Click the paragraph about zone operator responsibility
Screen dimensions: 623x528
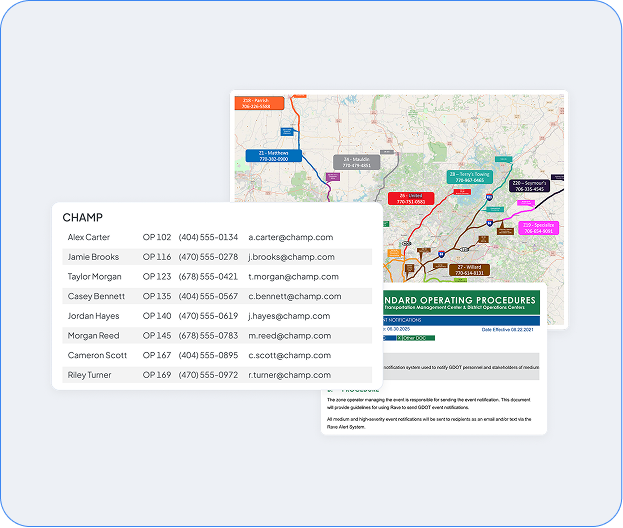tap(428, 404)
